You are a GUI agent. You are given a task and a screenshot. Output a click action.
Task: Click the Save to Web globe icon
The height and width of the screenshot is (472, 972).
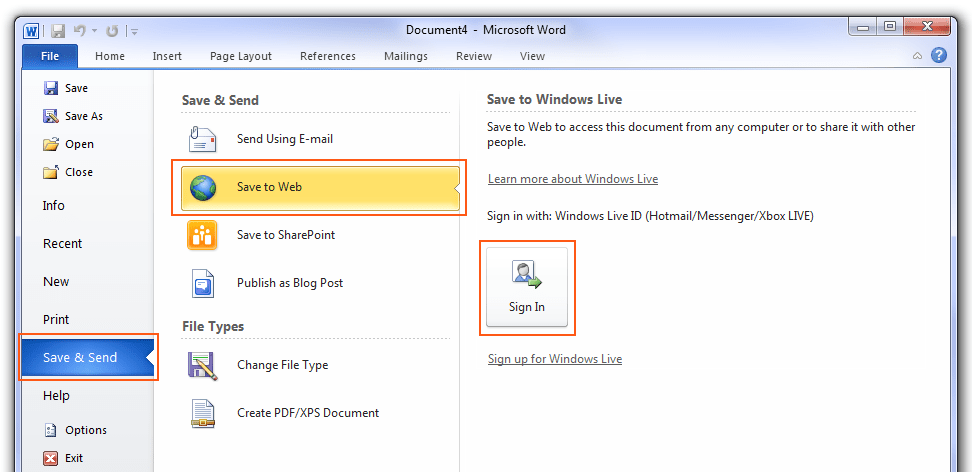(203, 187)
